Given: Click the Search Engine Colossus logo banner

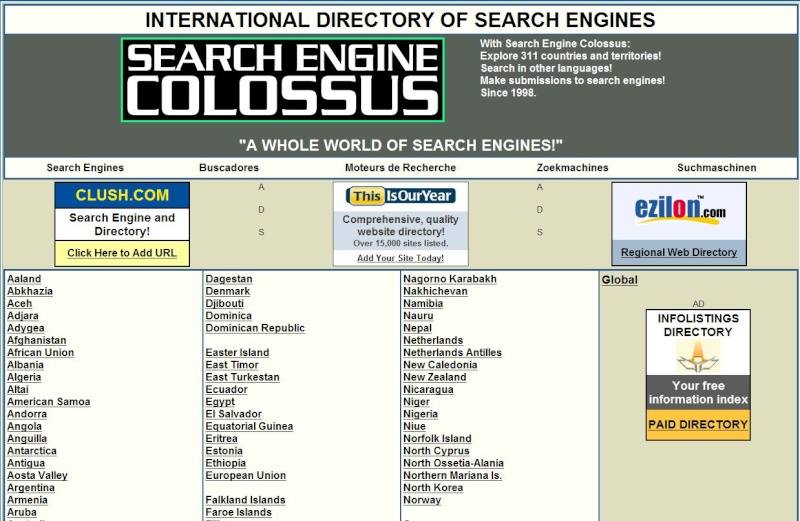Looking at the screenshot, I should [x=283, y=80].
